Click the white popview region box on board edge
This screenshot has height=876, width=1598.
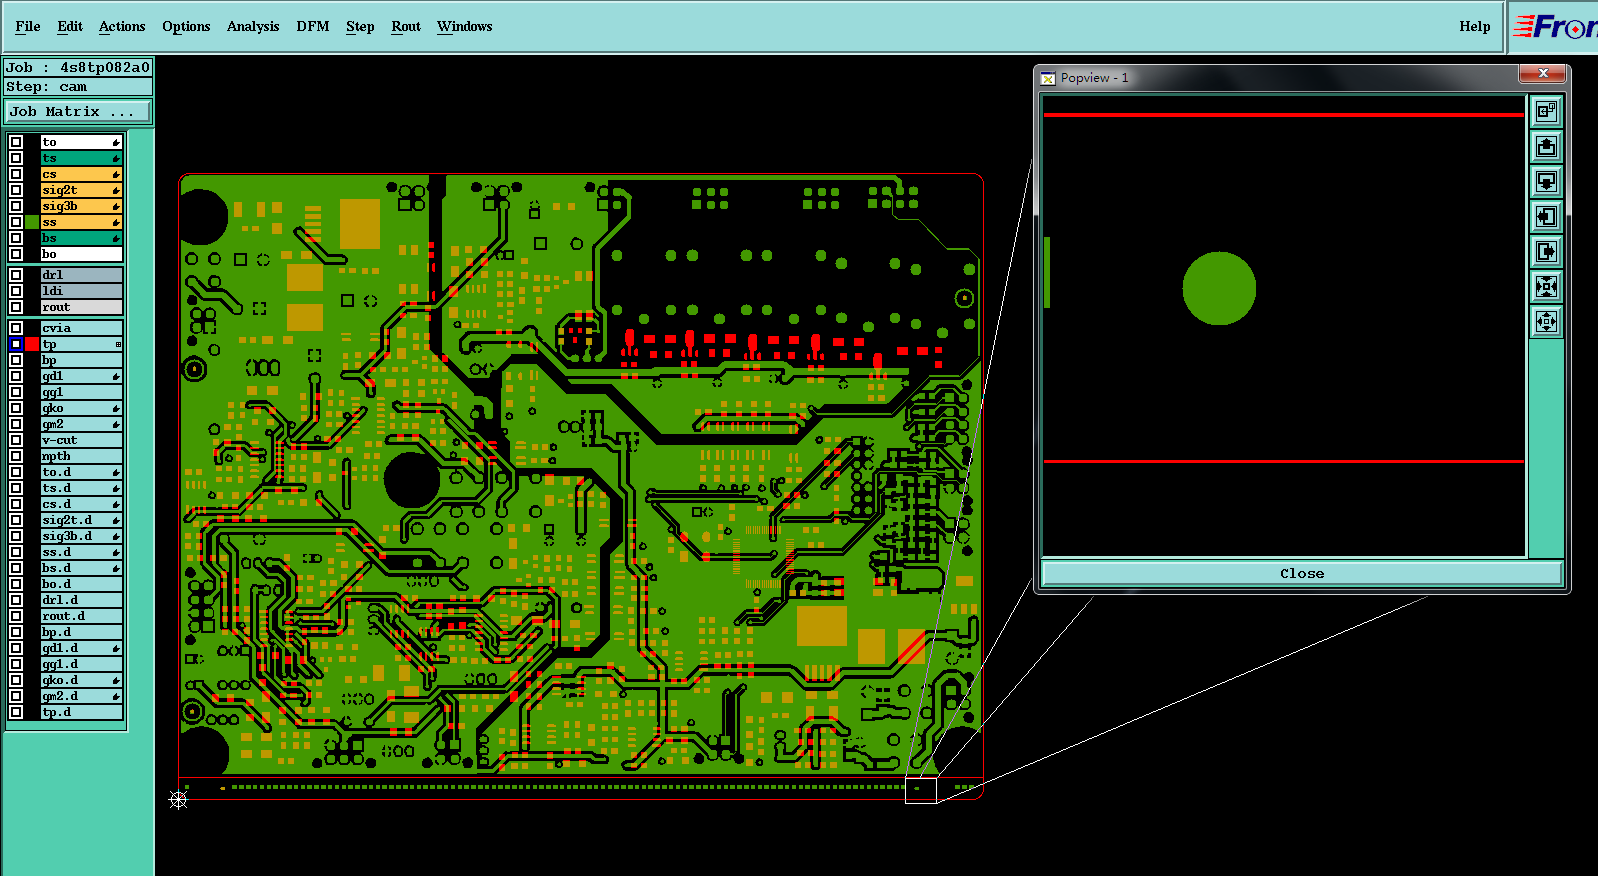point(921,789)
